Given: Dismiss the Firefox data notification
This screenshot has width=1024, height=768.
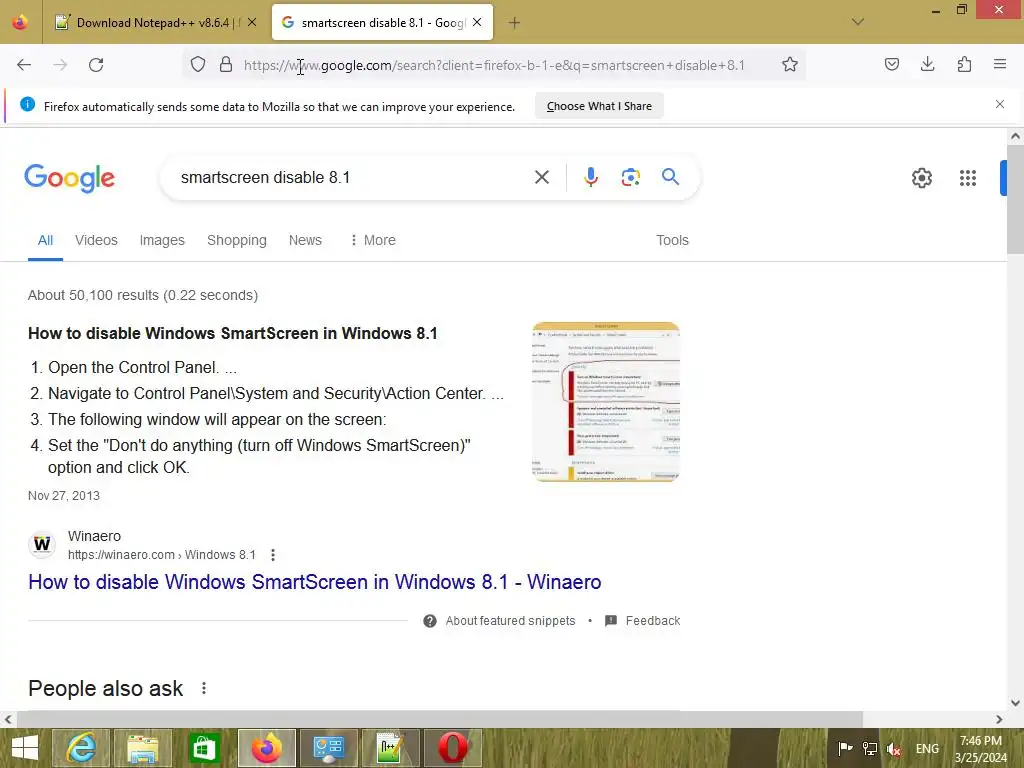Looking at the screenshot, I should click(999, 104).
